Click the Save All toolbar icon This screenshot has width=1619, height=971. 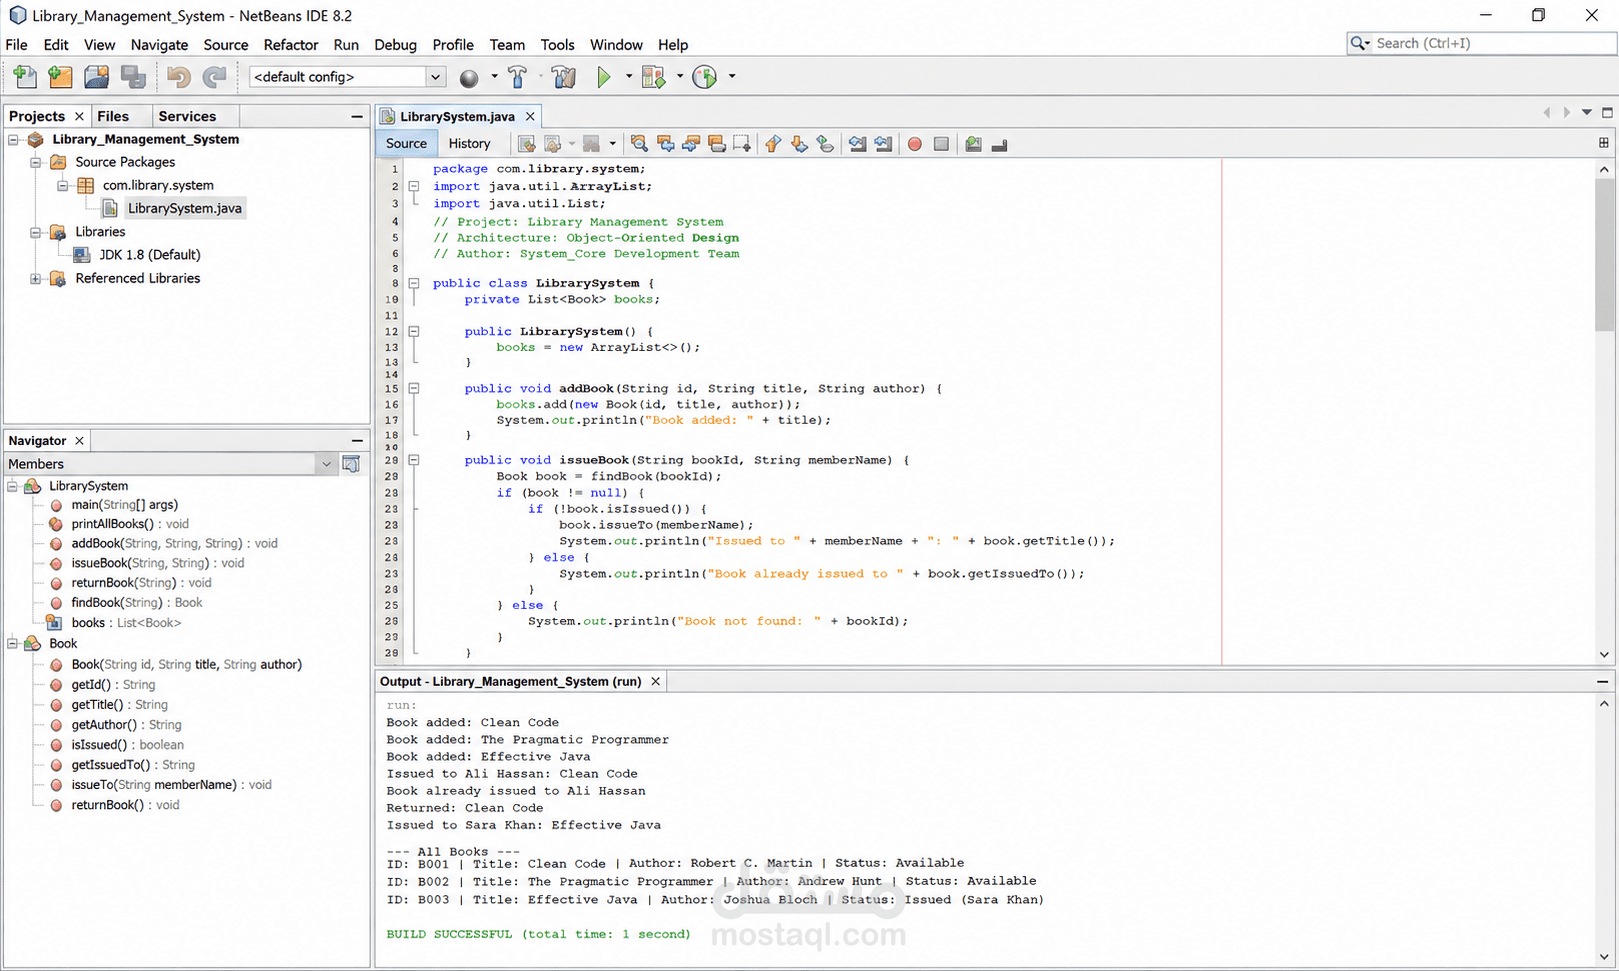pos(133,77)
